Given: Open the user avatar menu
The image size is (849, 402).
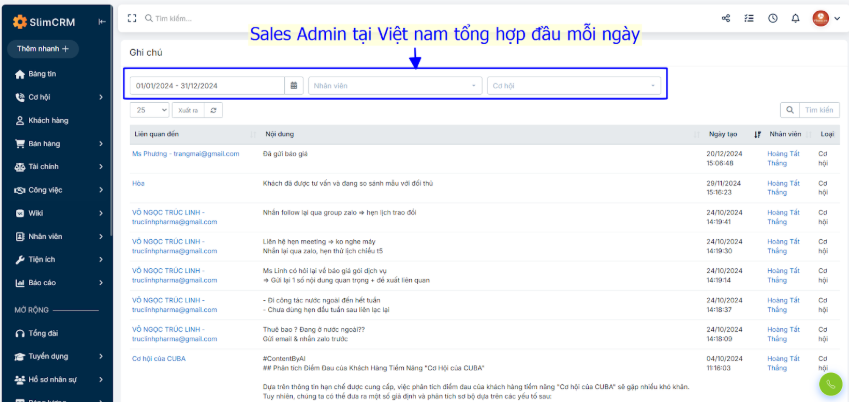Looking at the screenshot, I should (825, 18).
